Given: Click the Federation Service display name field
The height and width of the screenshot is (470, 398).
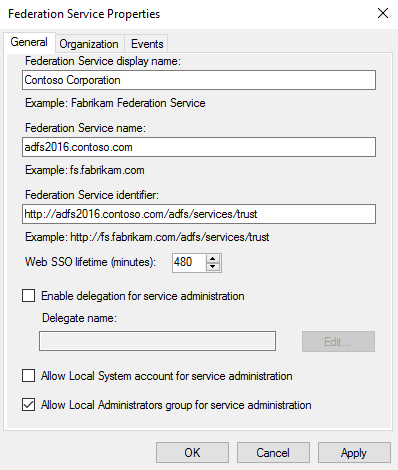Looking at the screenshot, I should click(199, 80).
